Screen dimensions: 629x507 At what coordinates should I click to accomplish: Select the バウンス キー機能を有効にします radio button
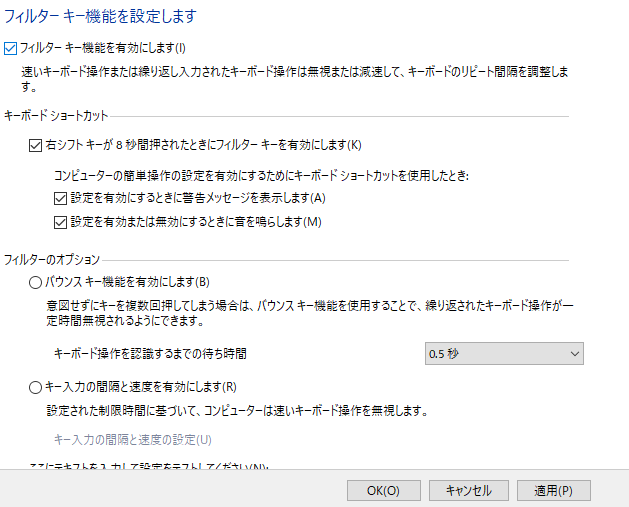tap(37, 282)
